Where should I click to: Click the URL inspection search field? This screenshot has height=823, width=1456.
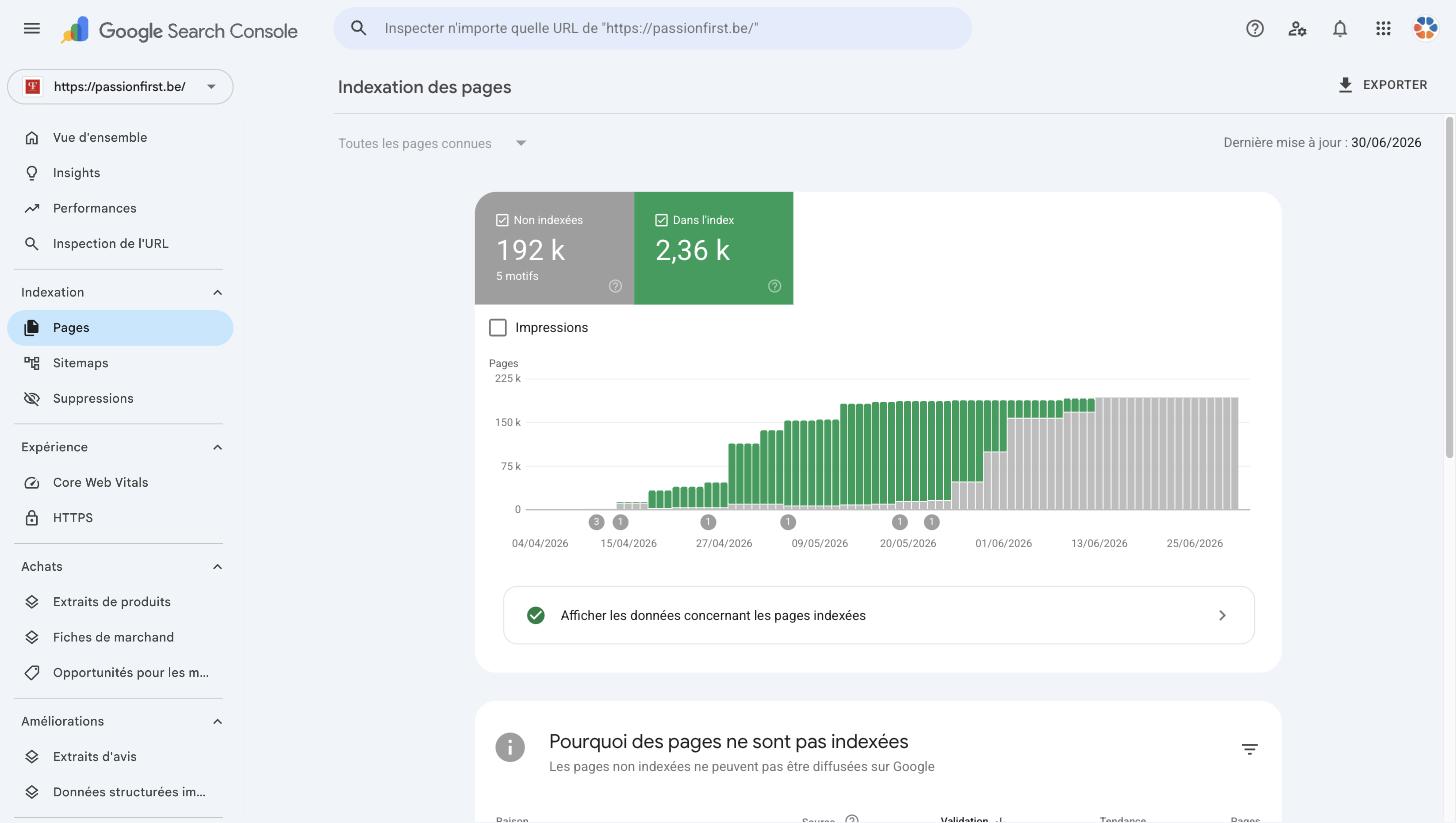pos(652,28)
